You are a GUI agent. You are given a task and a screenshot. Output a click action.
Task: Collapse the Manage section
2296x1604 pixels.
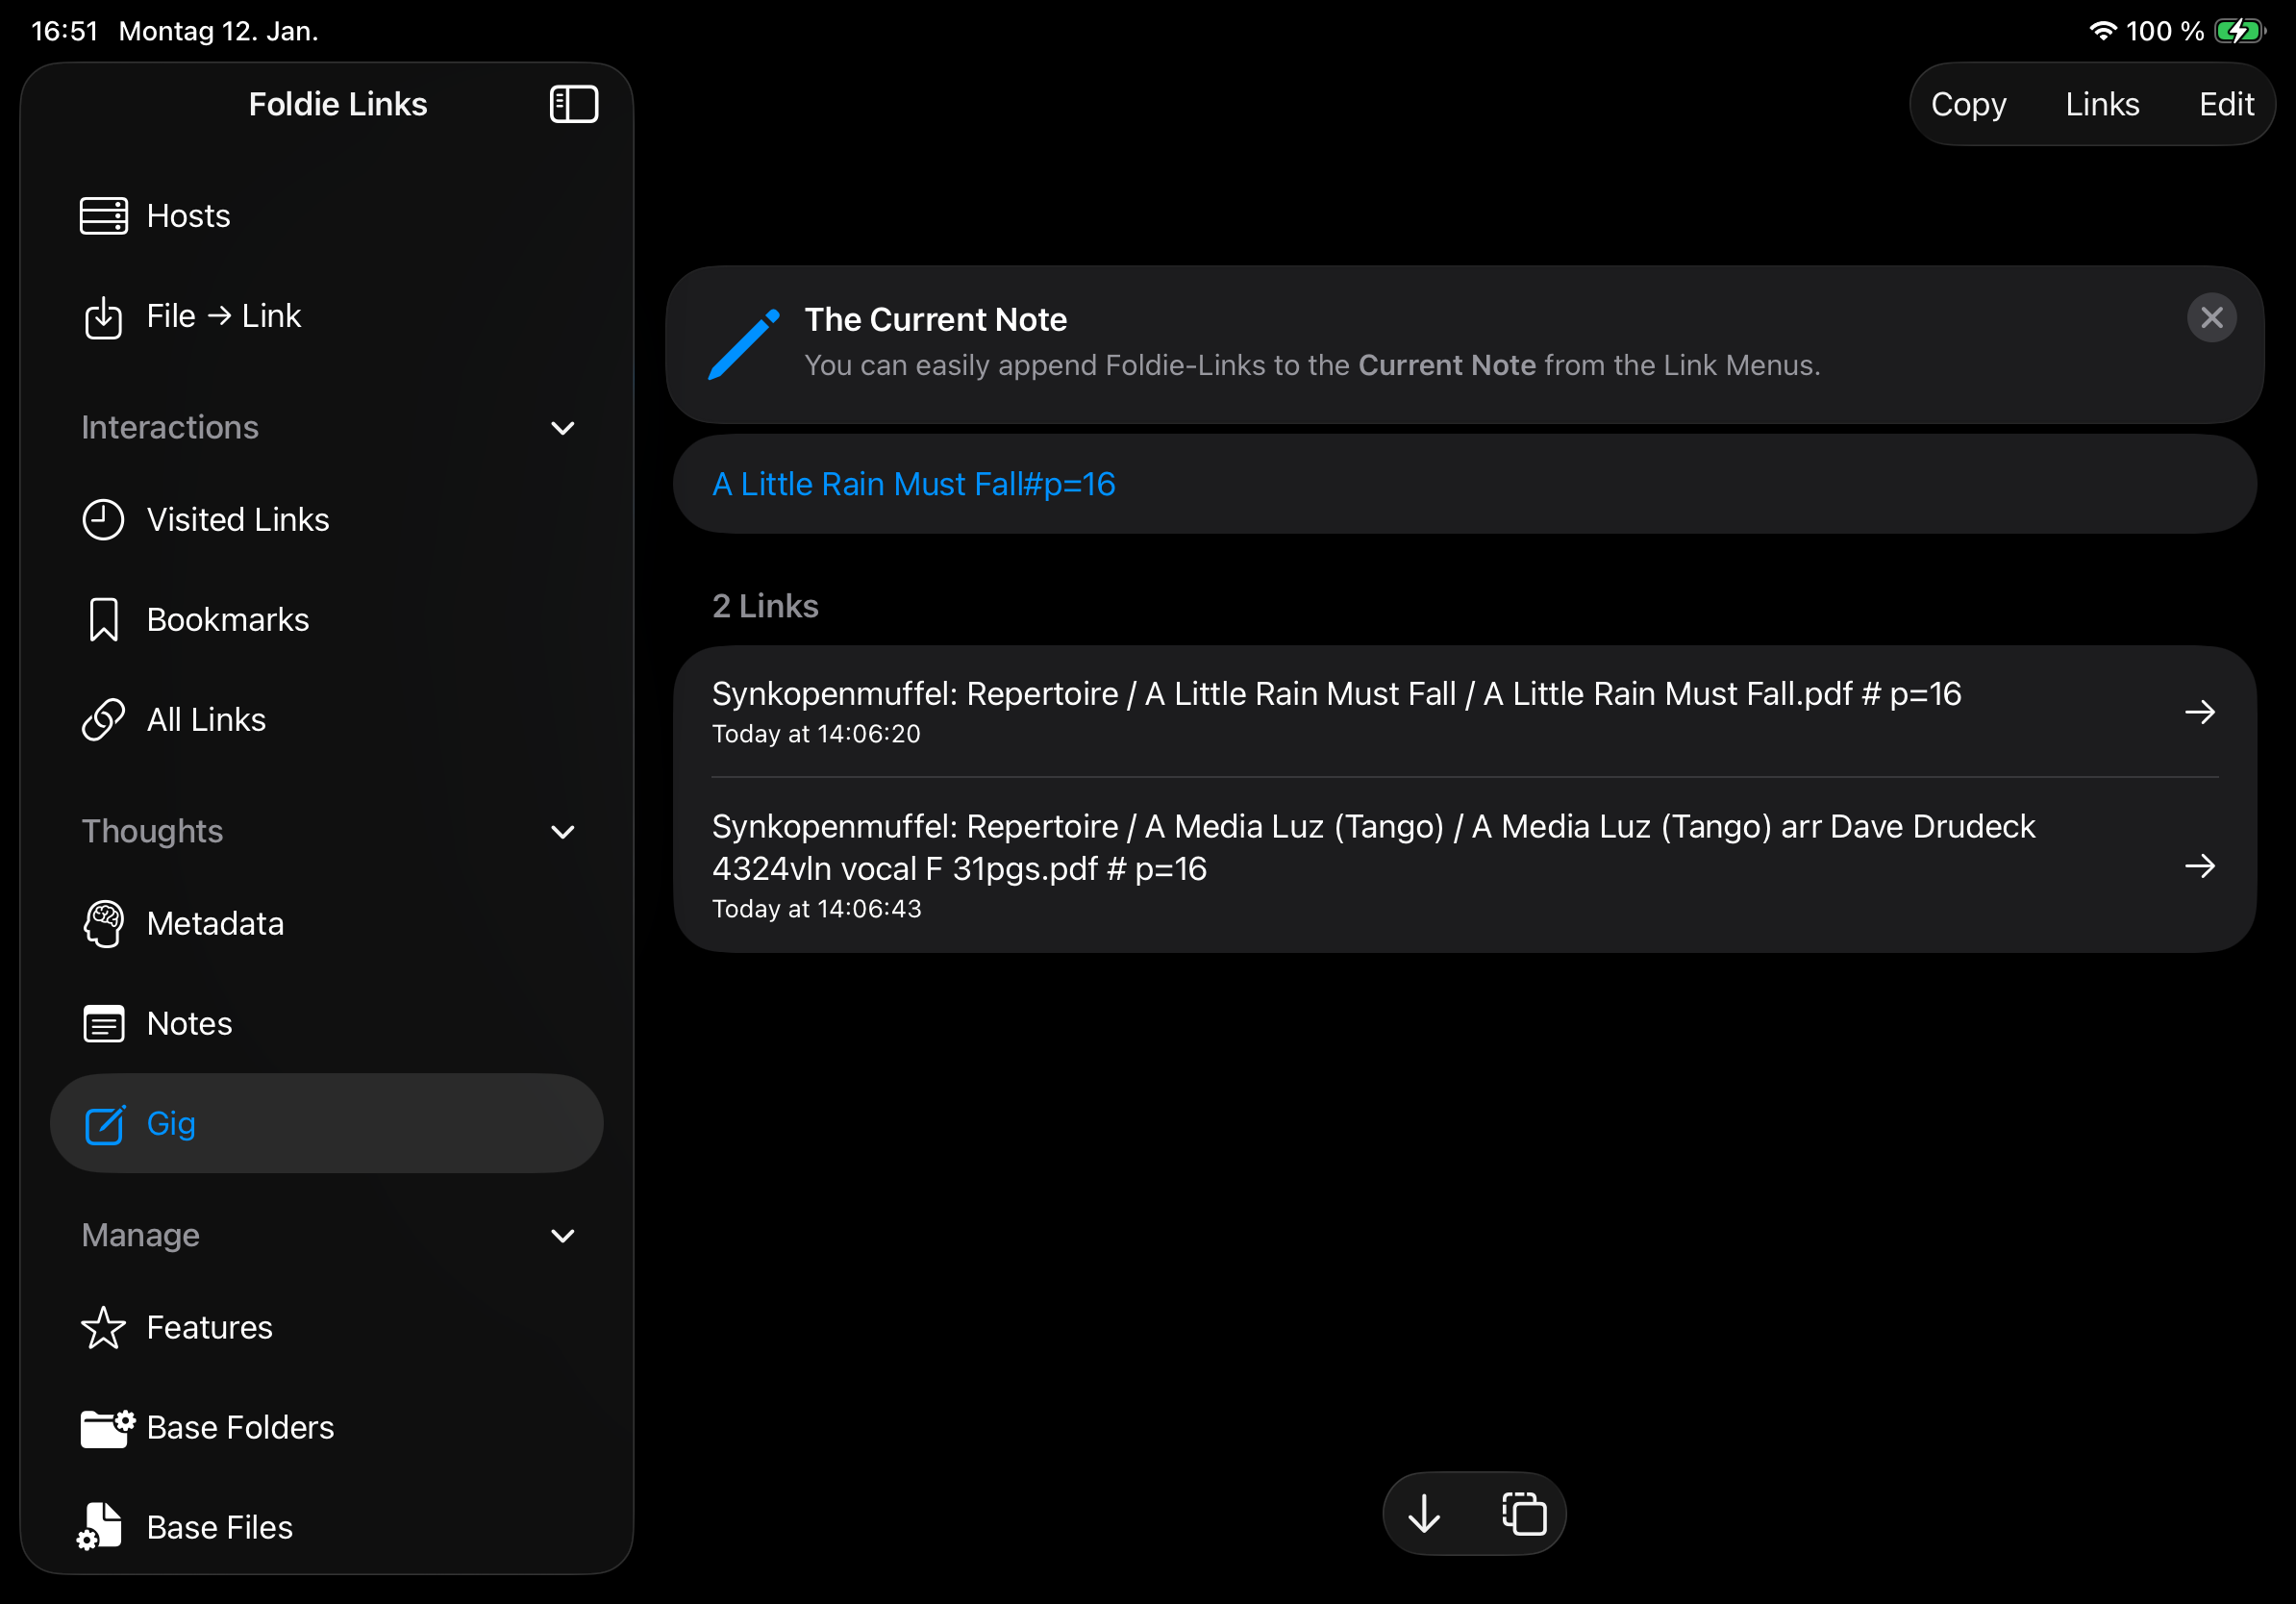(562, 1236)
